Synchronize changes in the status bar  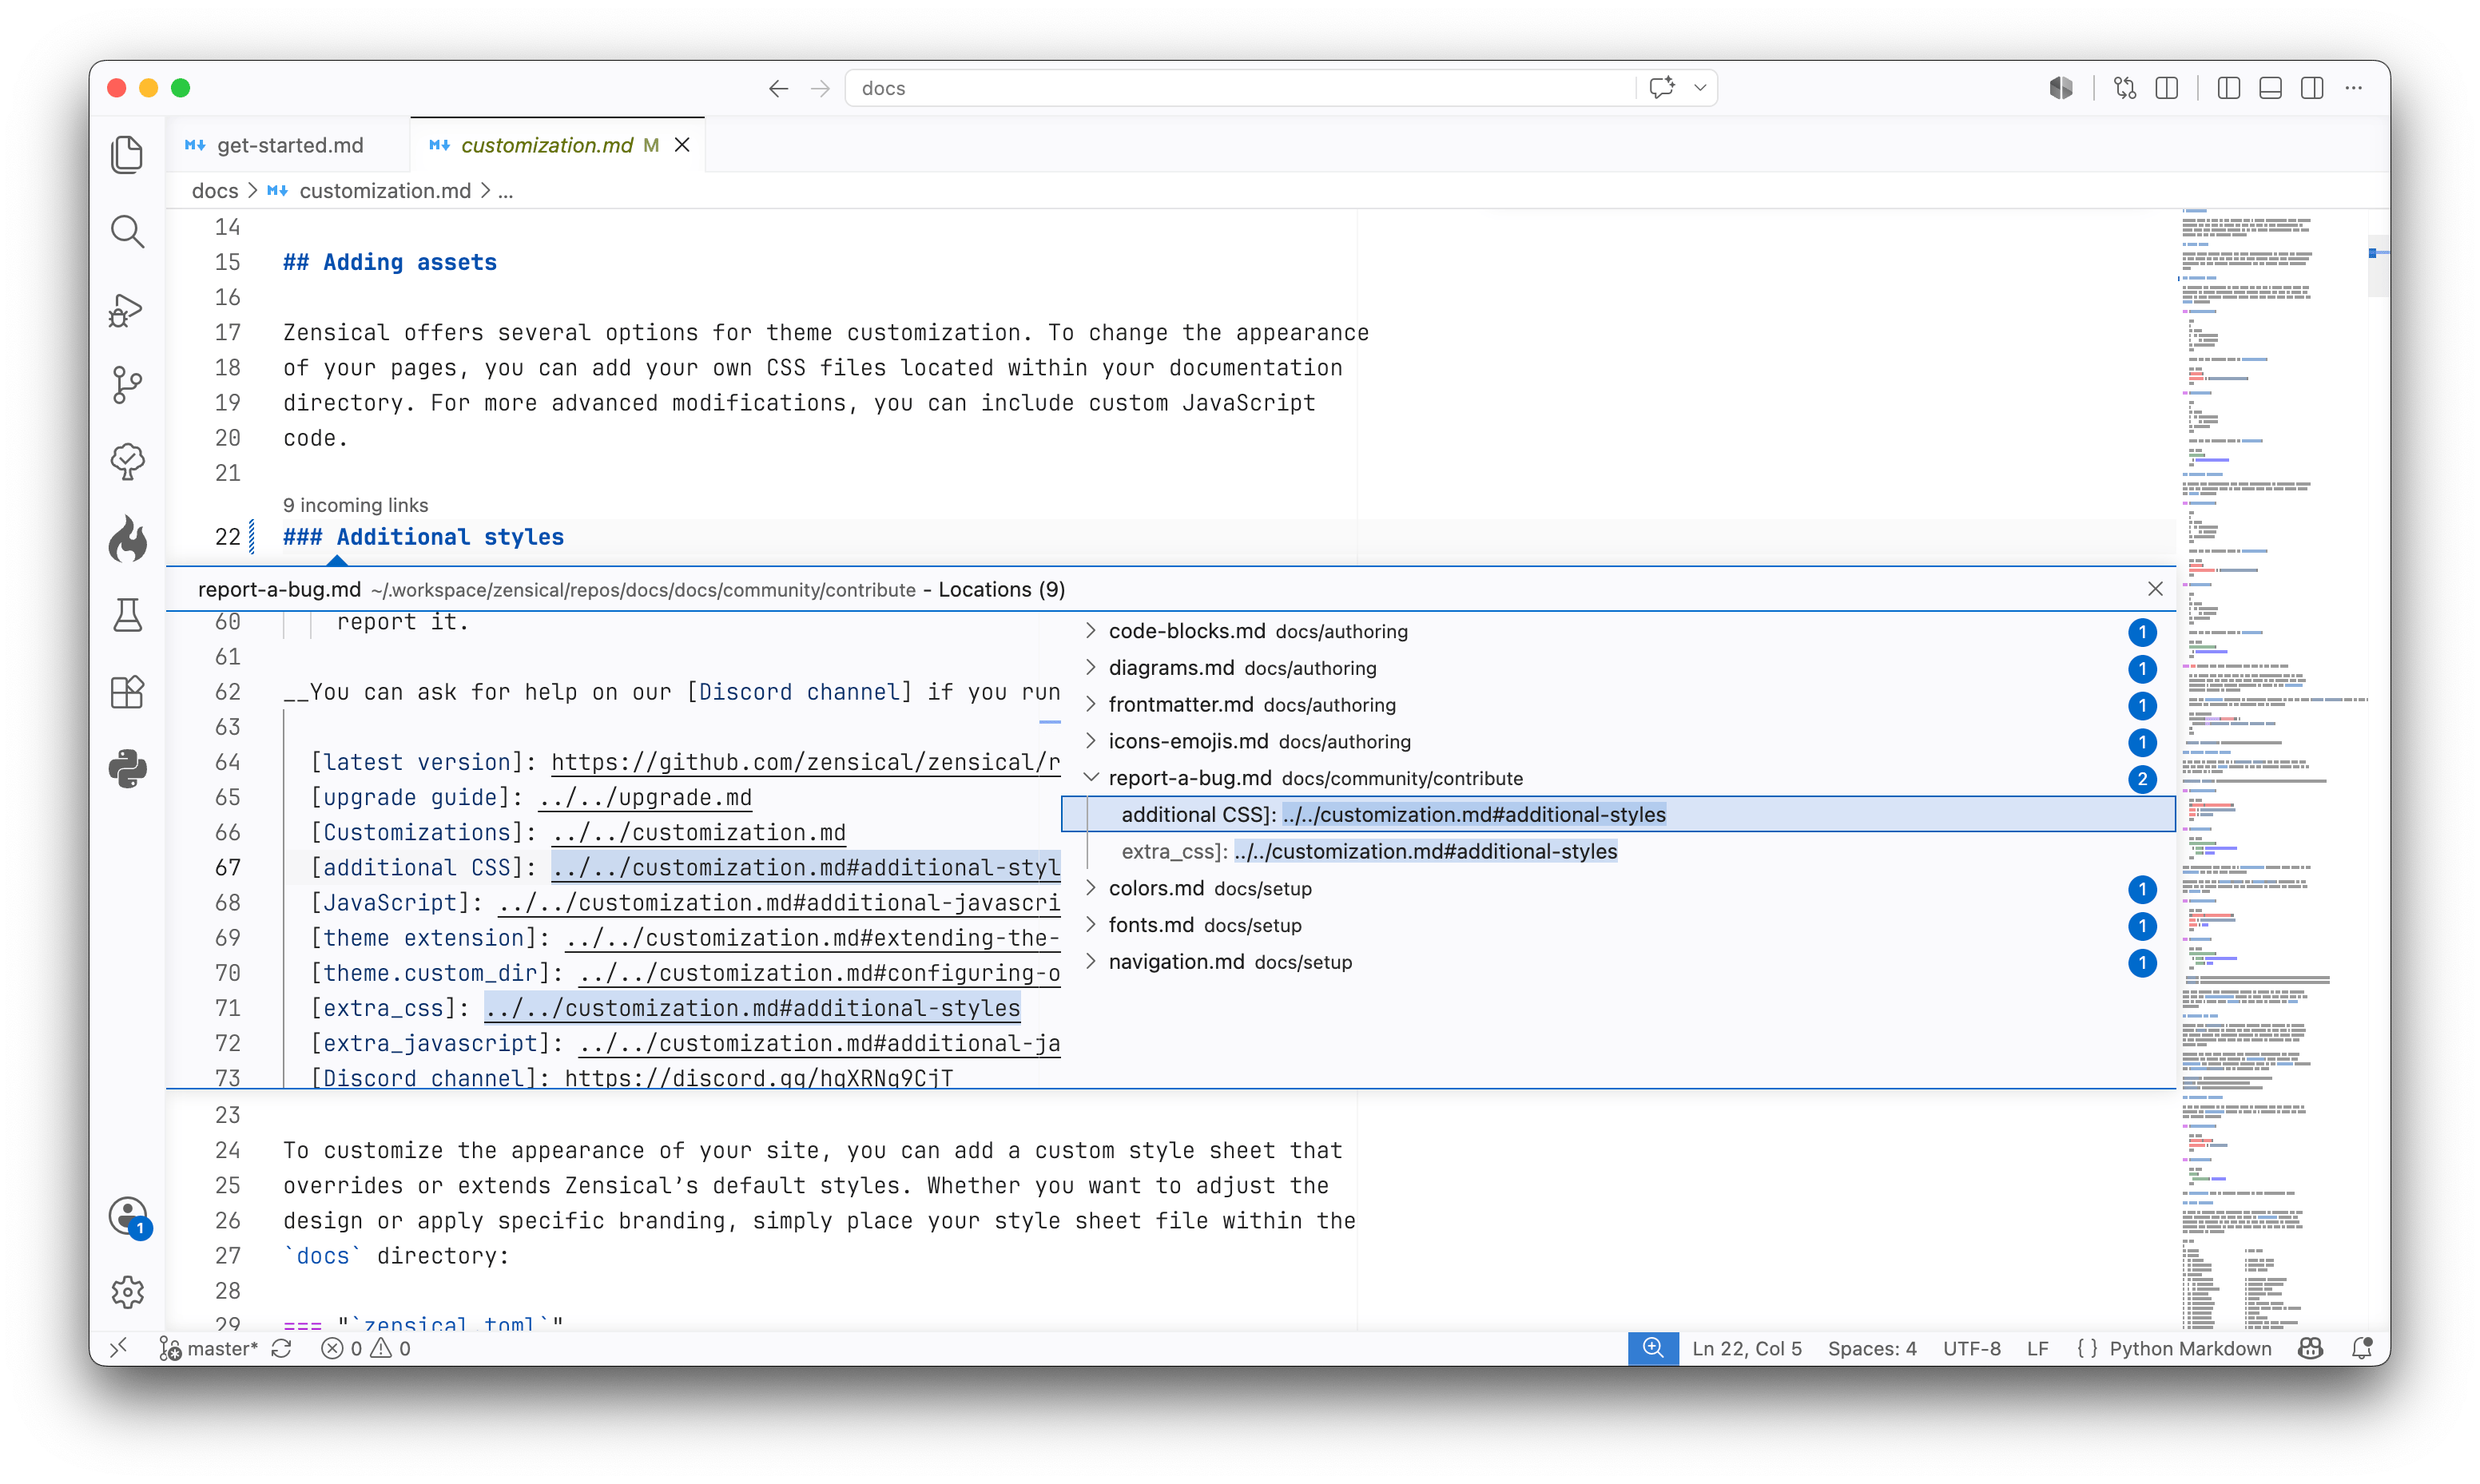pos(282,1348)
